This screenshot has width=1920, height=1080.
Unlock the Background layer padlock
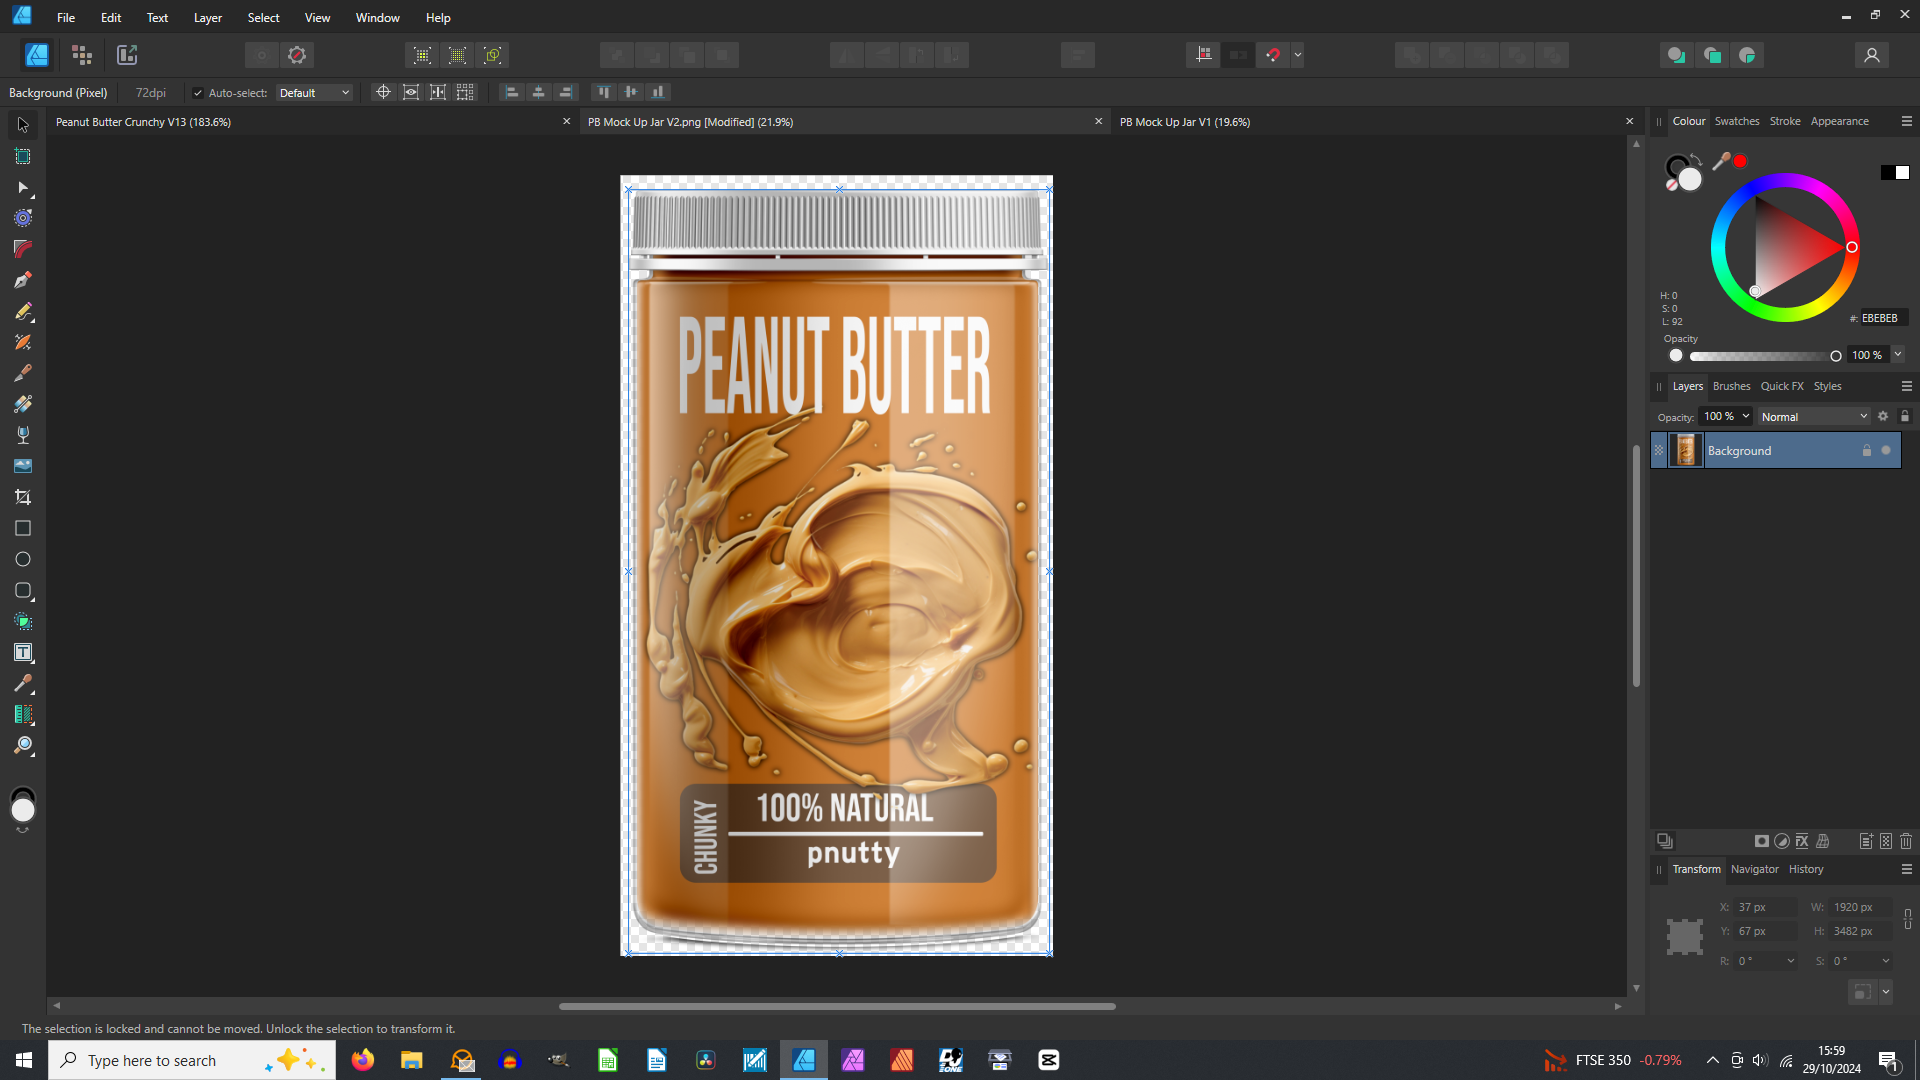pos(1866,450)
